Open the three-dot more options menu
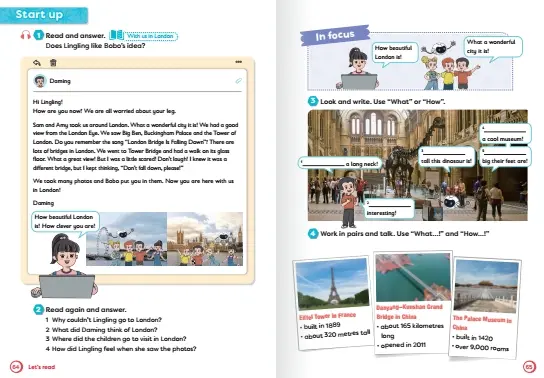 (239, 62)
